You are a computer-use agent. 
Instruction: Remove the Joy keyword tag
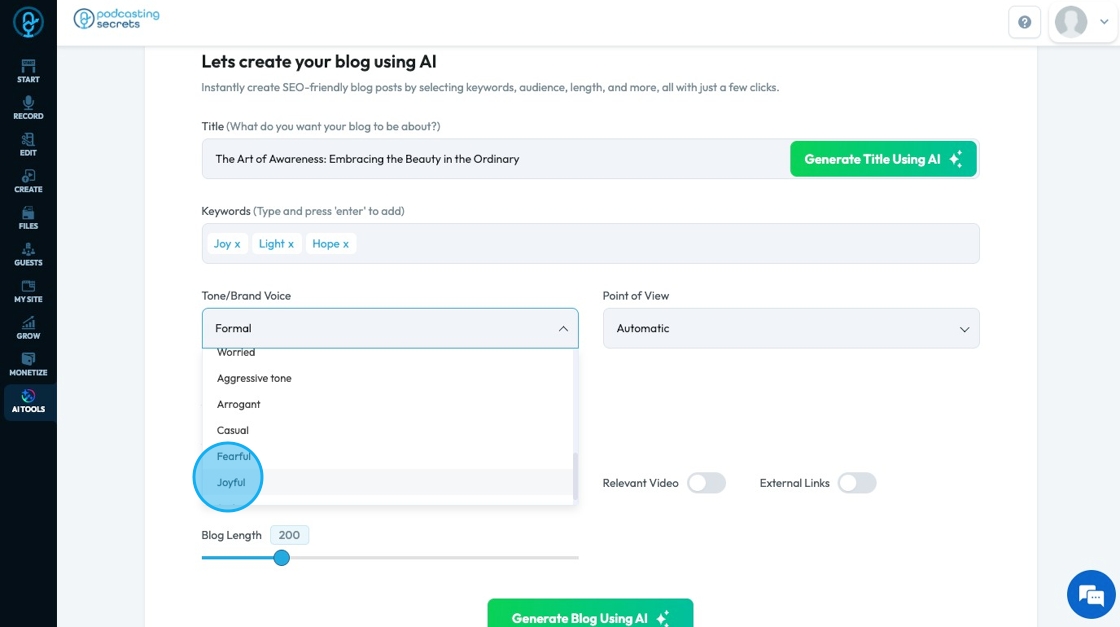237,244
